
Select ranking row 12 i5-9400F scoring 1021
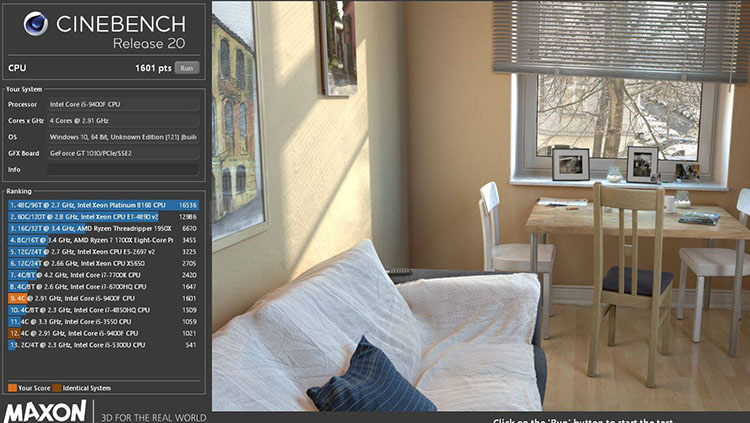click(103, 333)
